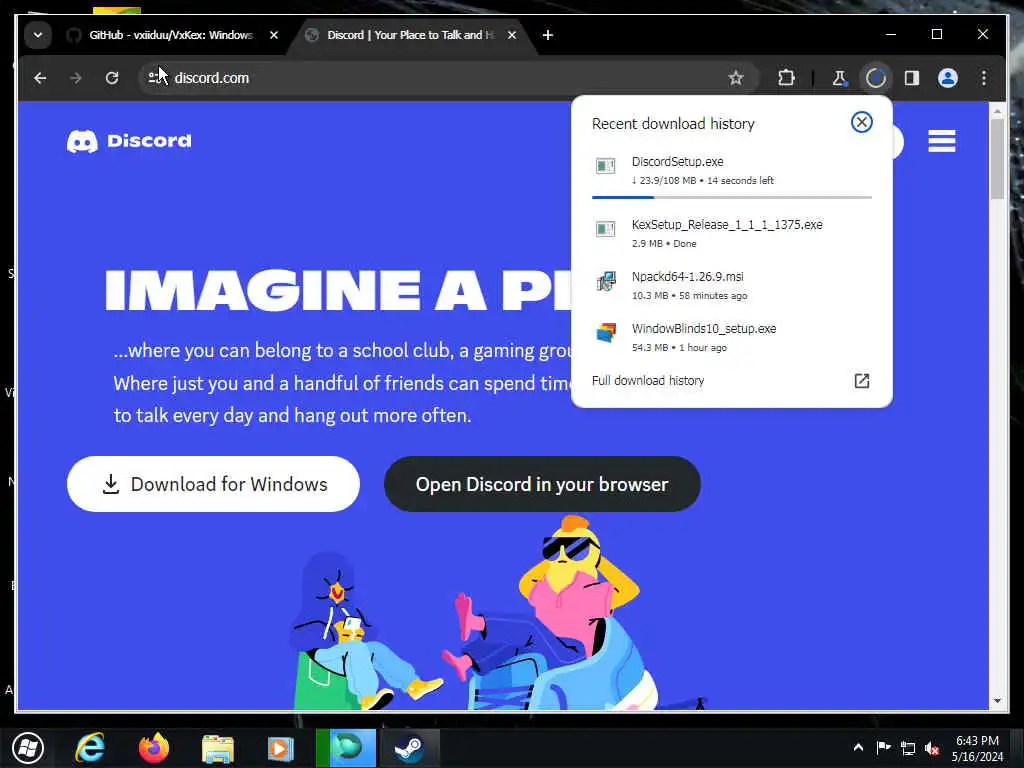Screen dimensions: 1024x768
Task: Open the Windows Start button
Action: tap(27, 748)
